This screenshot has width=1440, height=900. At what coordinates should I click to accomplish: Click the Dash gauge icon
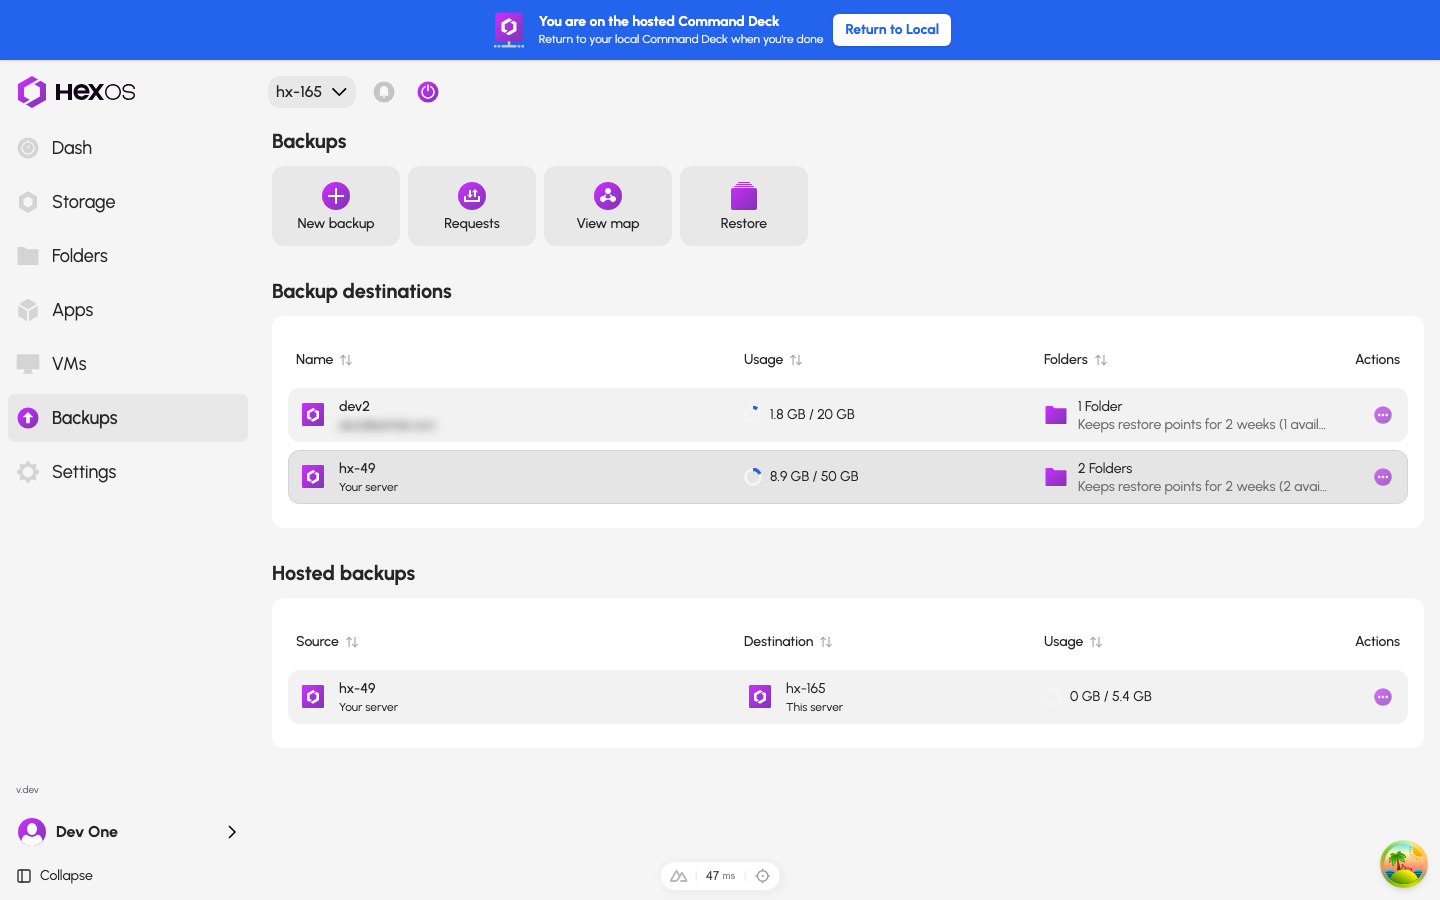28,148
